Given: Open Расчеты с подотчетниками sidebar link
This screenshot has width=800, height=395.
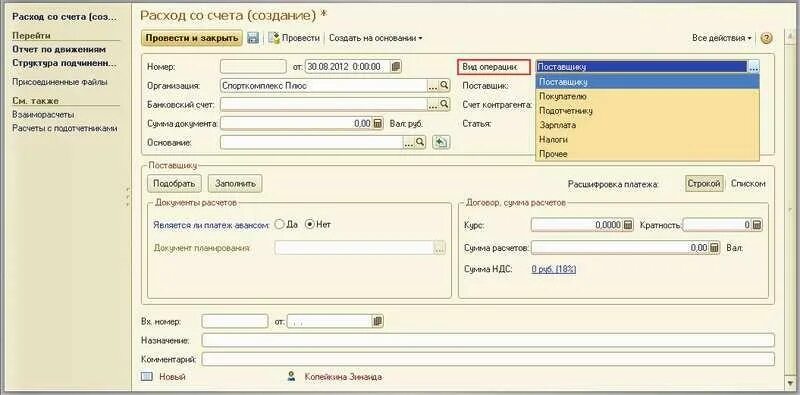Looking at the screenshot, I should click(65, 128).
